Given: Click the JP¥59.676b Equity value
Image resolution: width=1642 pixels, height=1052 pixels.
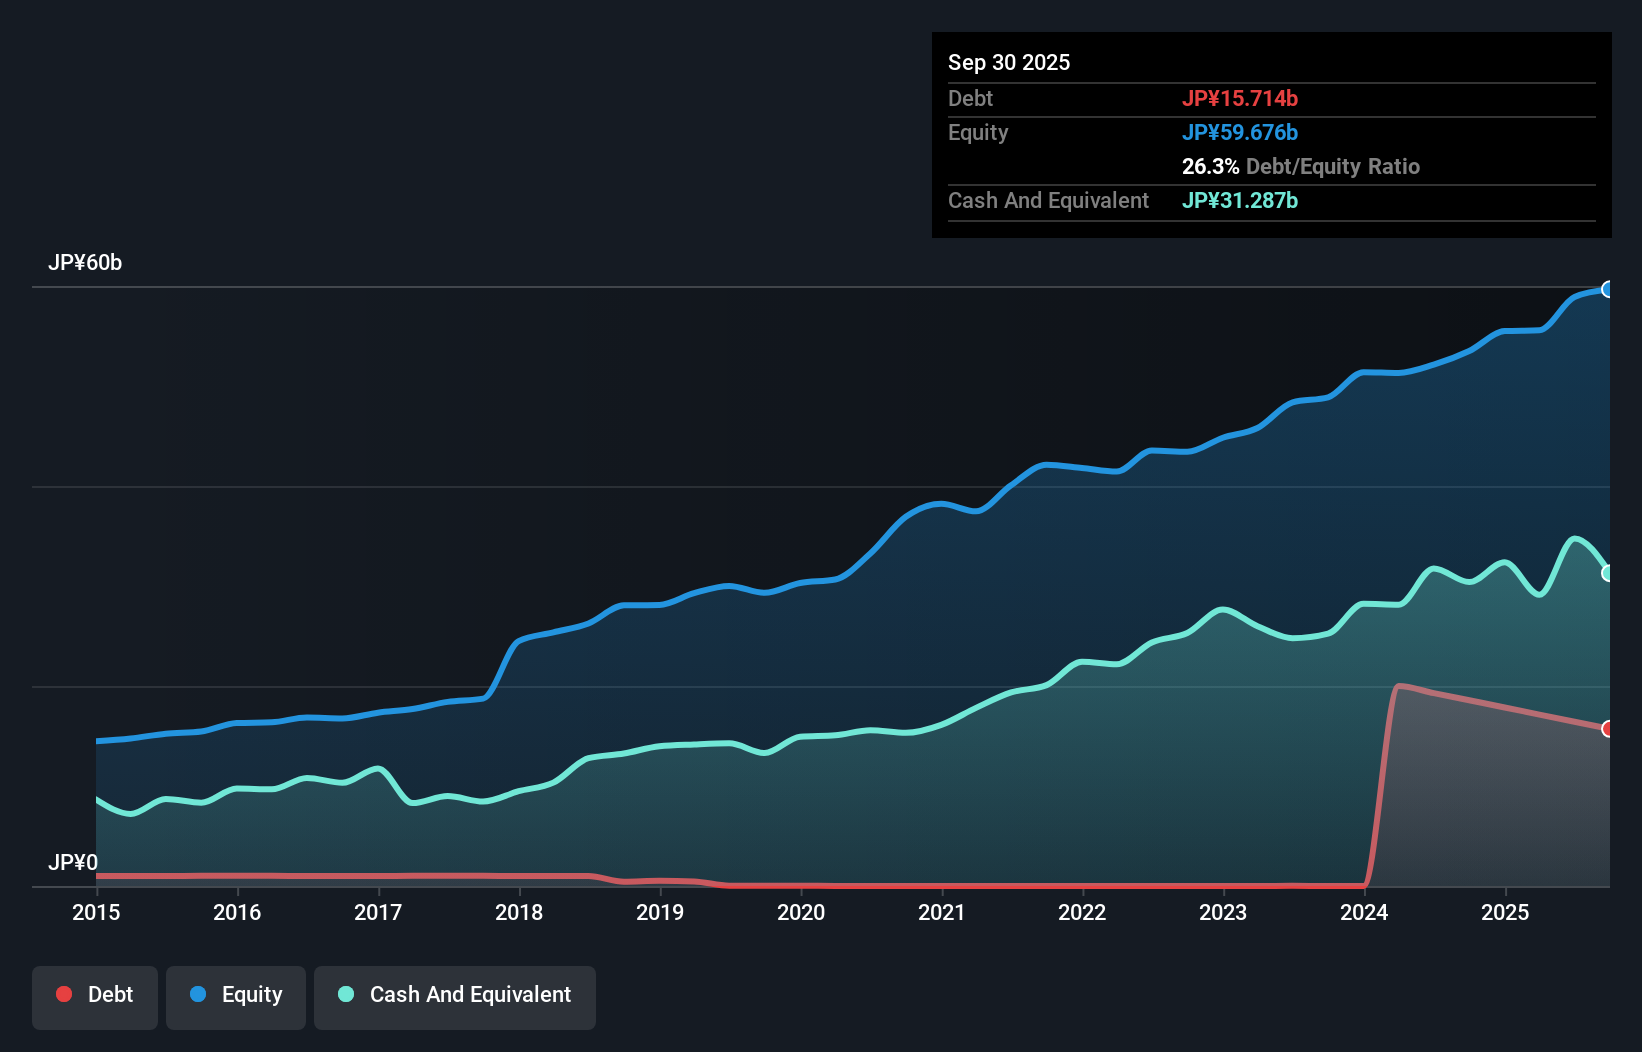Looking at the screenshot, I should point(1241,132).
